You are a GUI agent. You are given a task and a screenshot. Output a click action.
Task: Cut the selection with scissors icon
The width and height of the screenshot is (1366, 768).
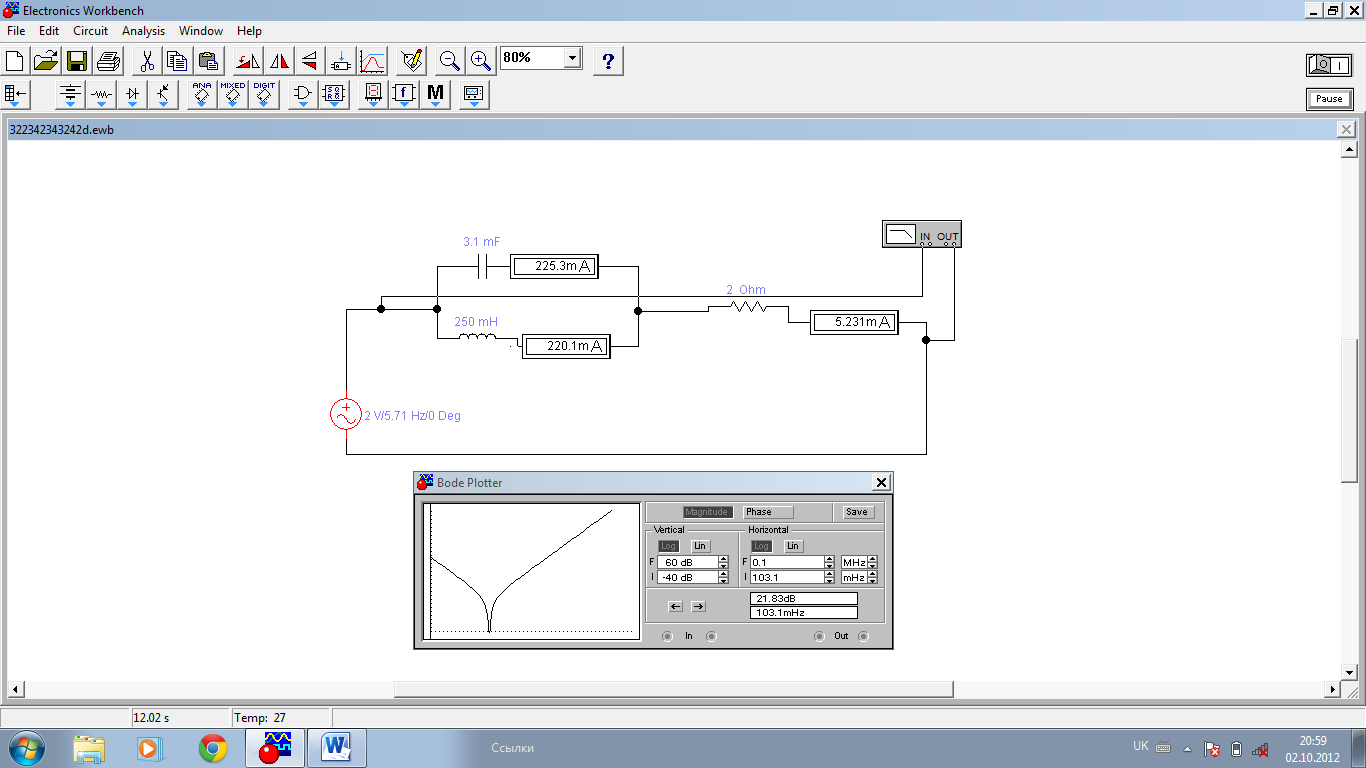tap(147, 61)
